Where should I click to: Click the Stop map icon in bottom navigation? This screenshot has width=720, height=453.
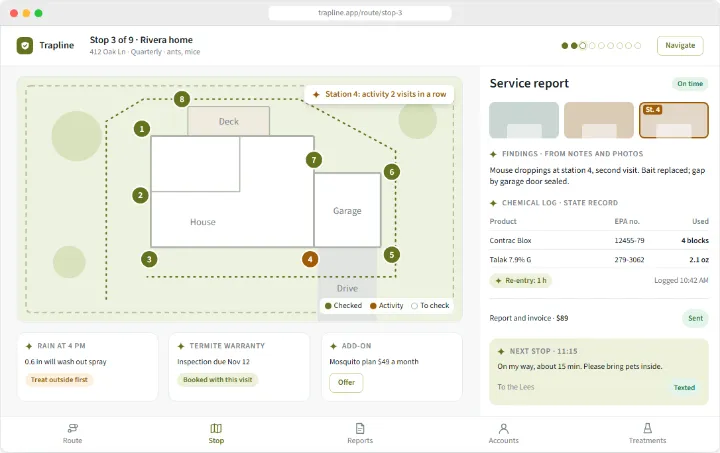(216, 428)
